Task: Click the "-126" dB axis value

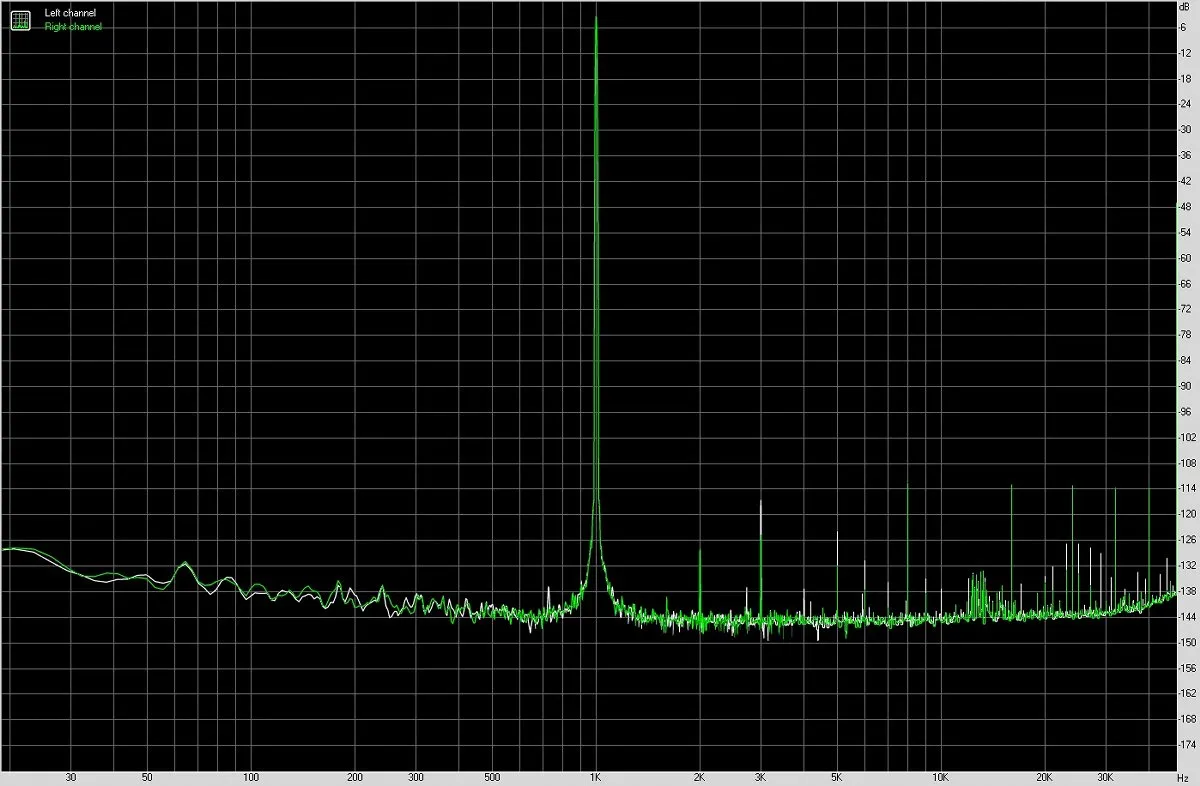Action: click(x=1188, y=540)
